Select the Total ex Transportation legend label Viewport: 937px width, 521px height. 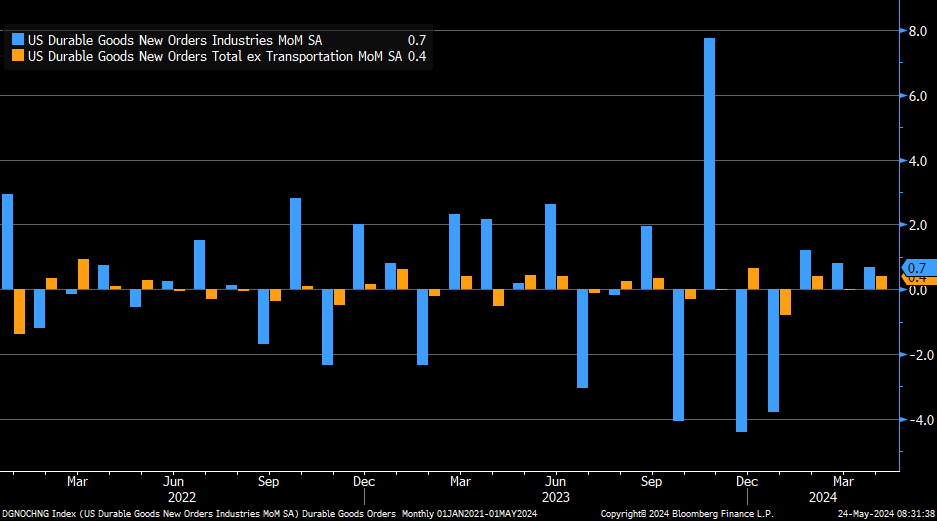pyautogui.click(x=214, y=57)
